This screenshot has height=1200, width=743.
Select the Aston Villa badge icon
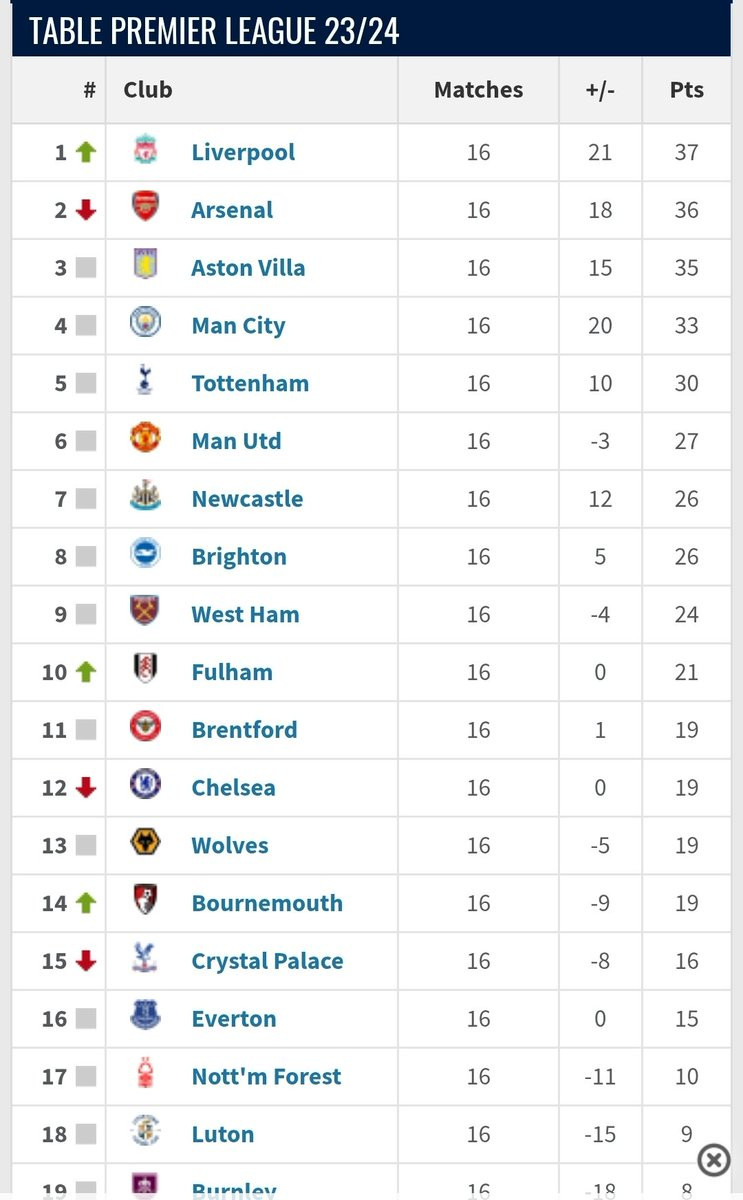click(x=145, y=264)
